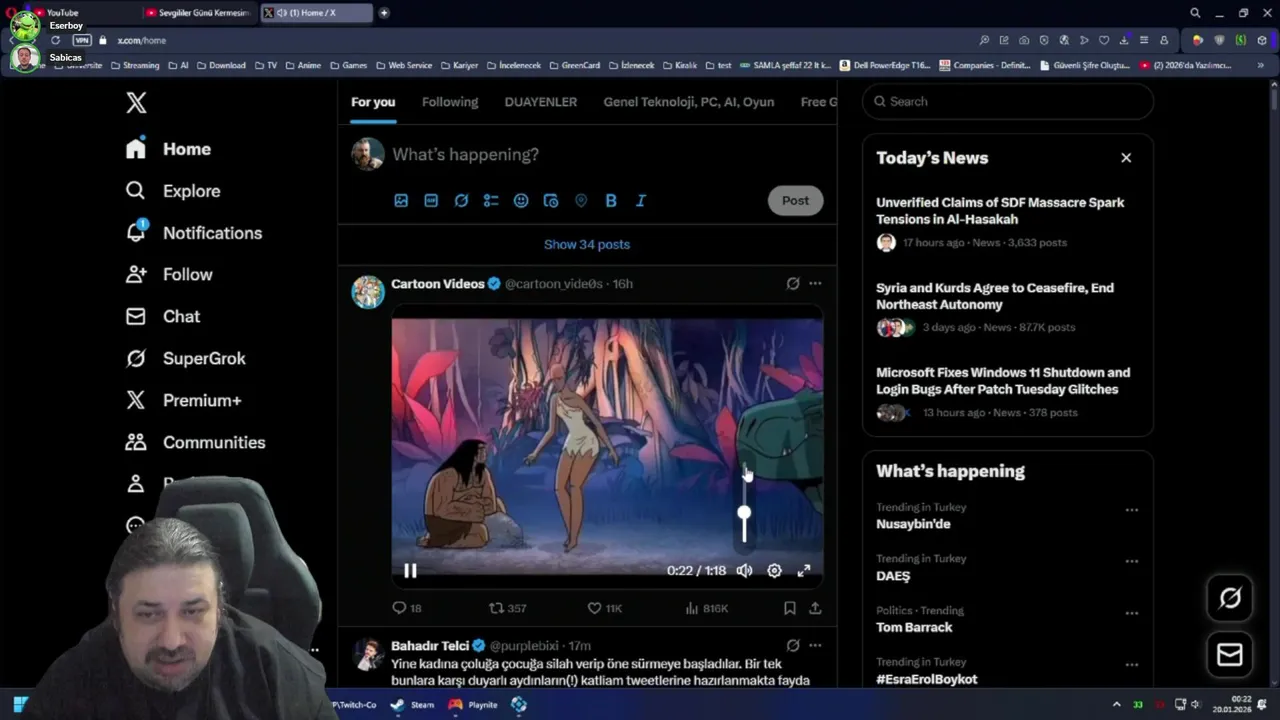
Task: Open the Tom Barrack trending topic
Action: 914,627
